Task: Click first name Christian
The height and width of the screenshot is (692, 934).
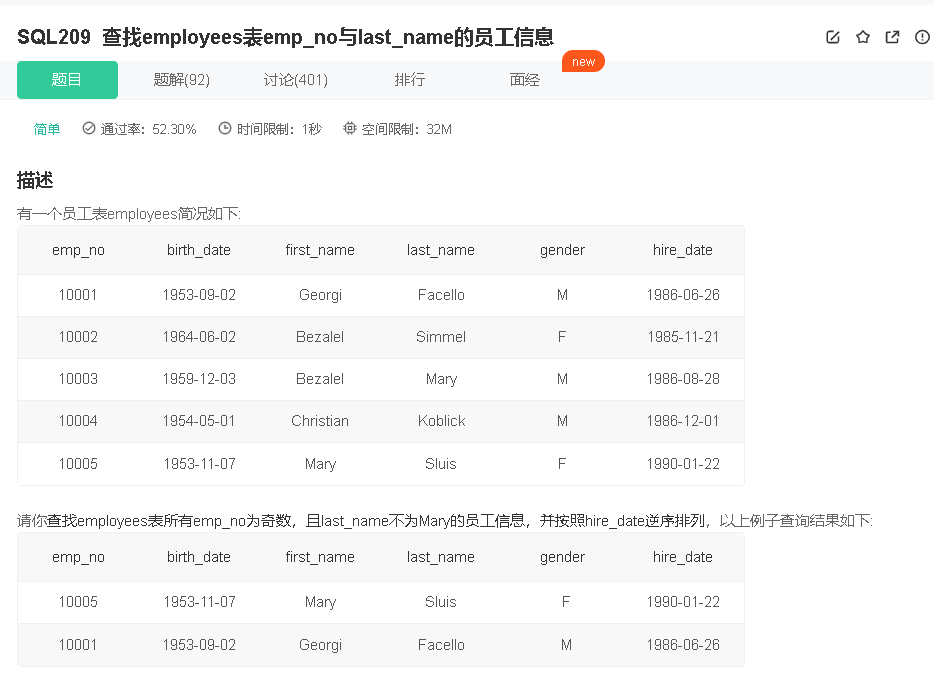Action: 320,421
